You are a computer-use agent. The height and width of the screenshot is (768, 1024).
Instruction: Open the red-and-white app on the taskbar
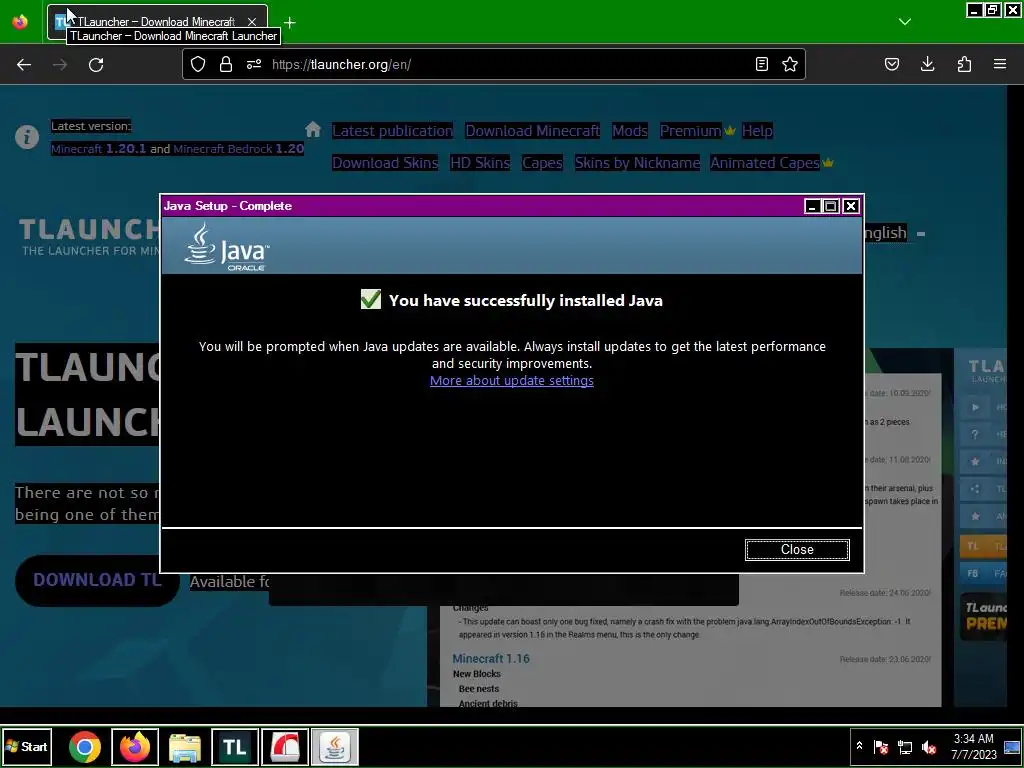click(285, 747)
